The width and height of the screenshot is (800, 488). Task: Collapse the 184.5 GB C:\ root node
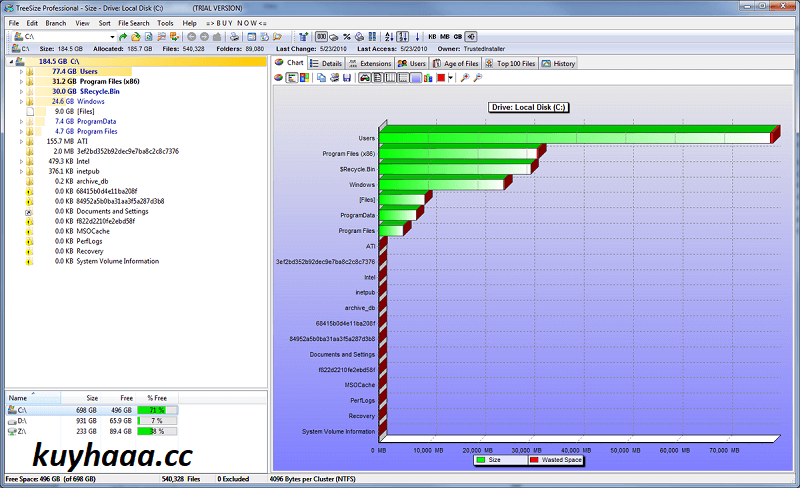[11, 62]
